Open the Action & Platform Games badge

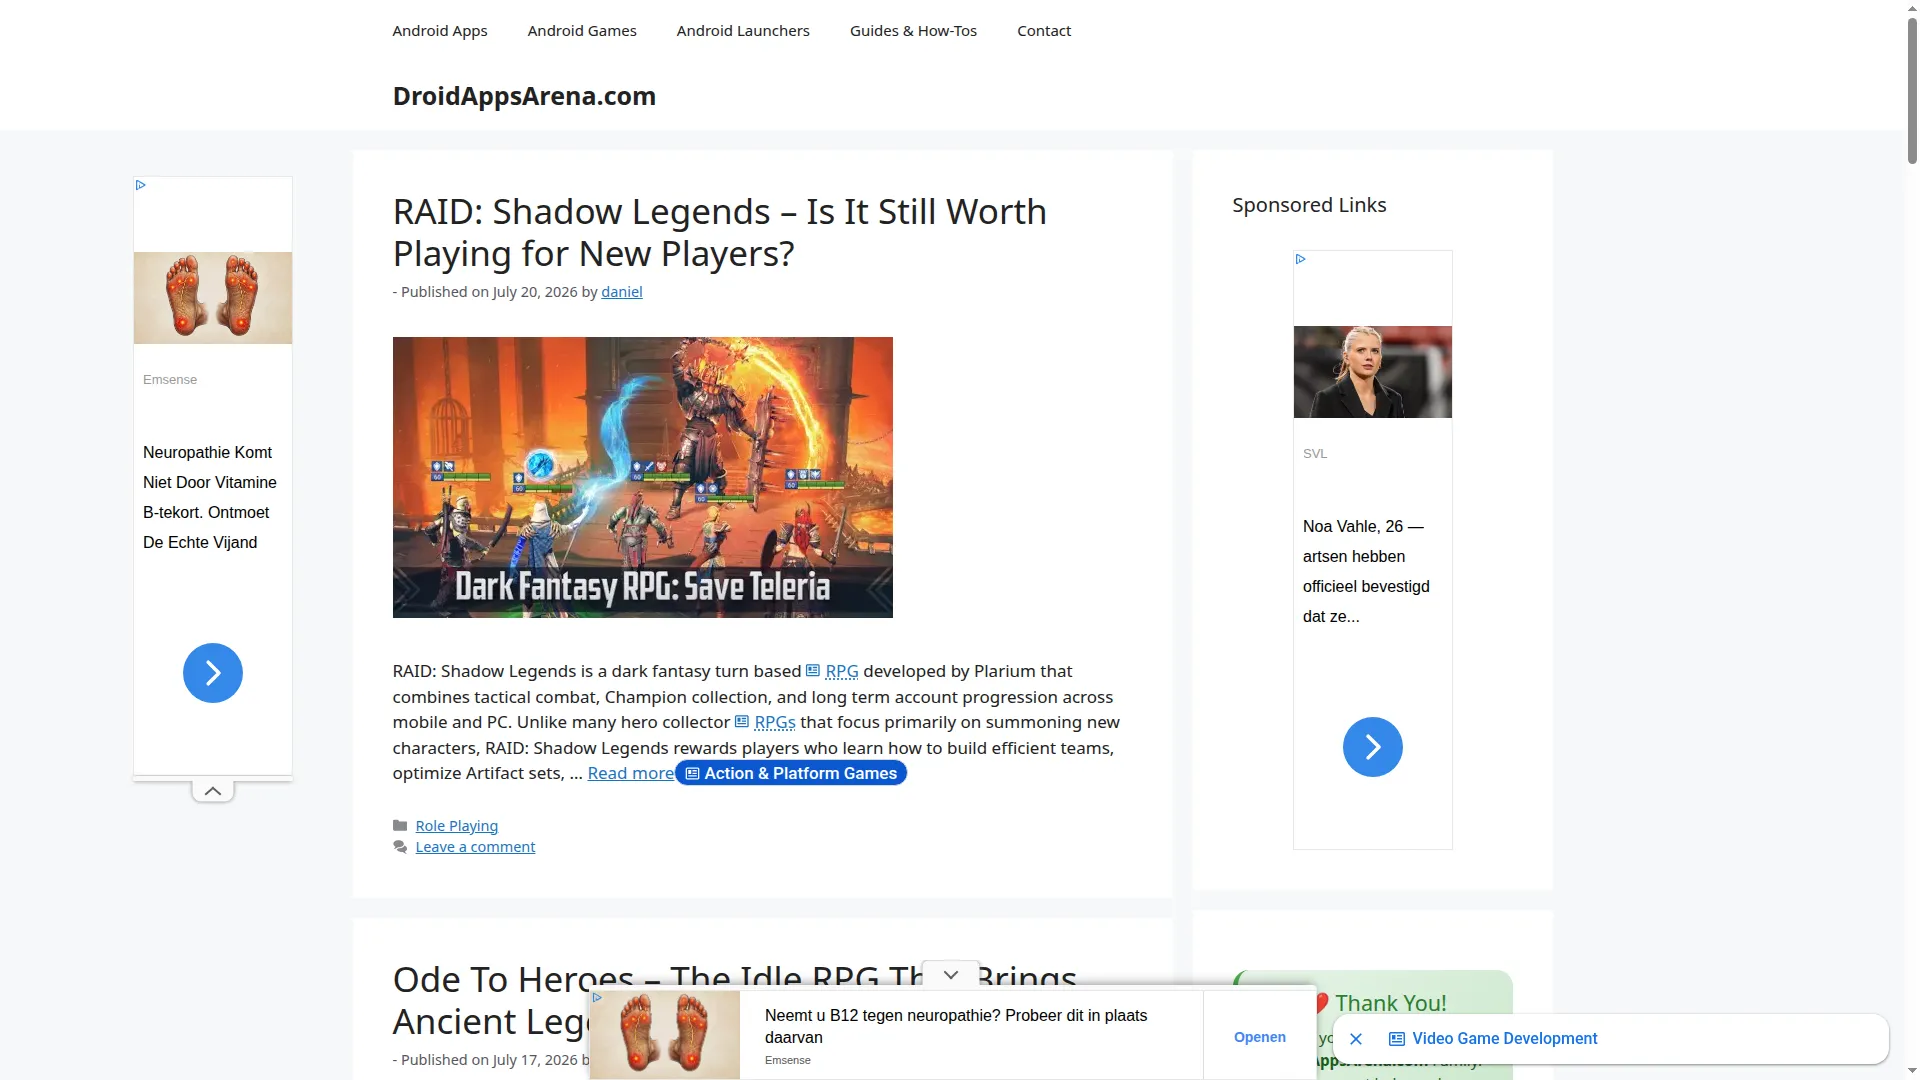coord(790,773)
